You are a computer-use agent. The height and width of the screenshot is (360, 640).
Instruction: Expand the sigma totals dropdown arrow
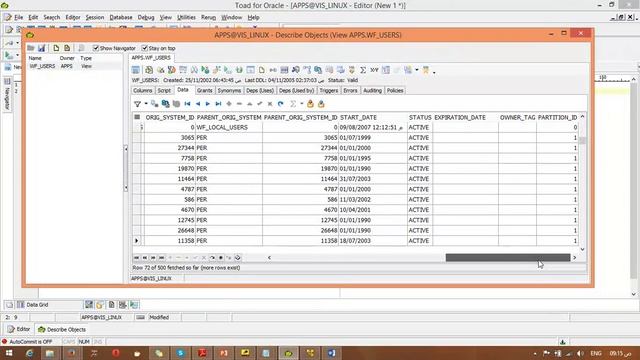coord(302,104)
